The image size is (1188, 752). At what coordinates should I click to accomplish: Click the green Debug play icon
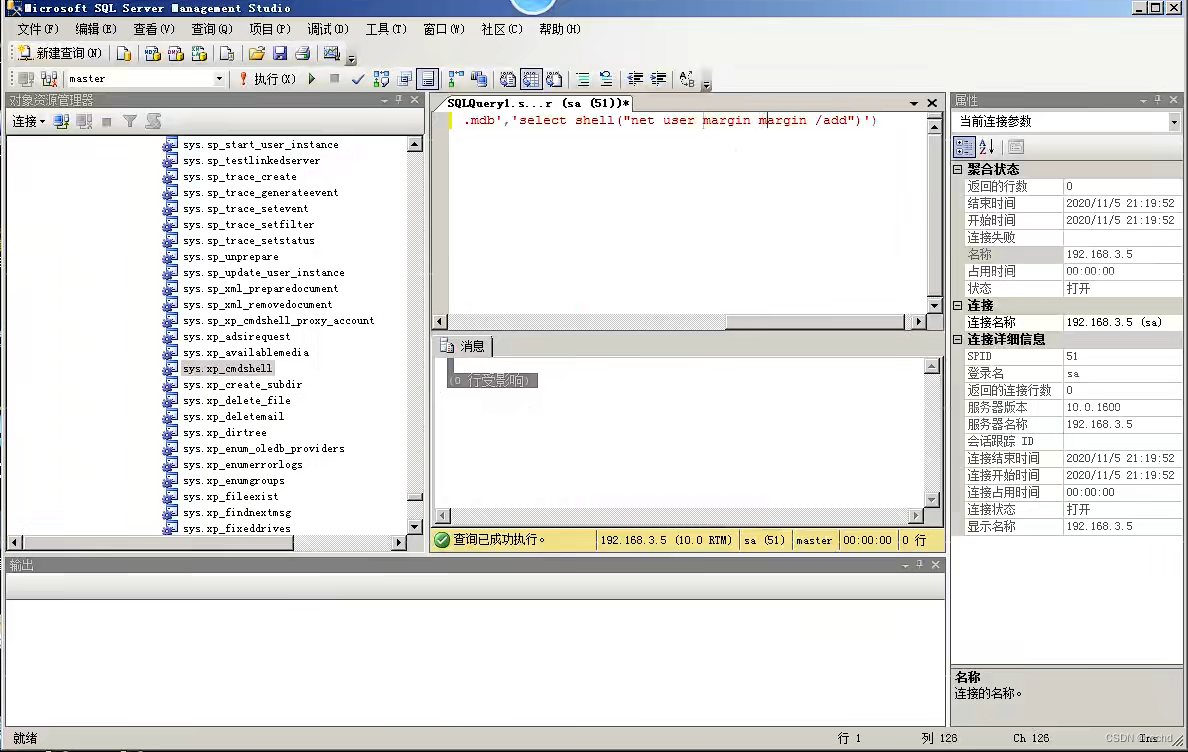311,79
